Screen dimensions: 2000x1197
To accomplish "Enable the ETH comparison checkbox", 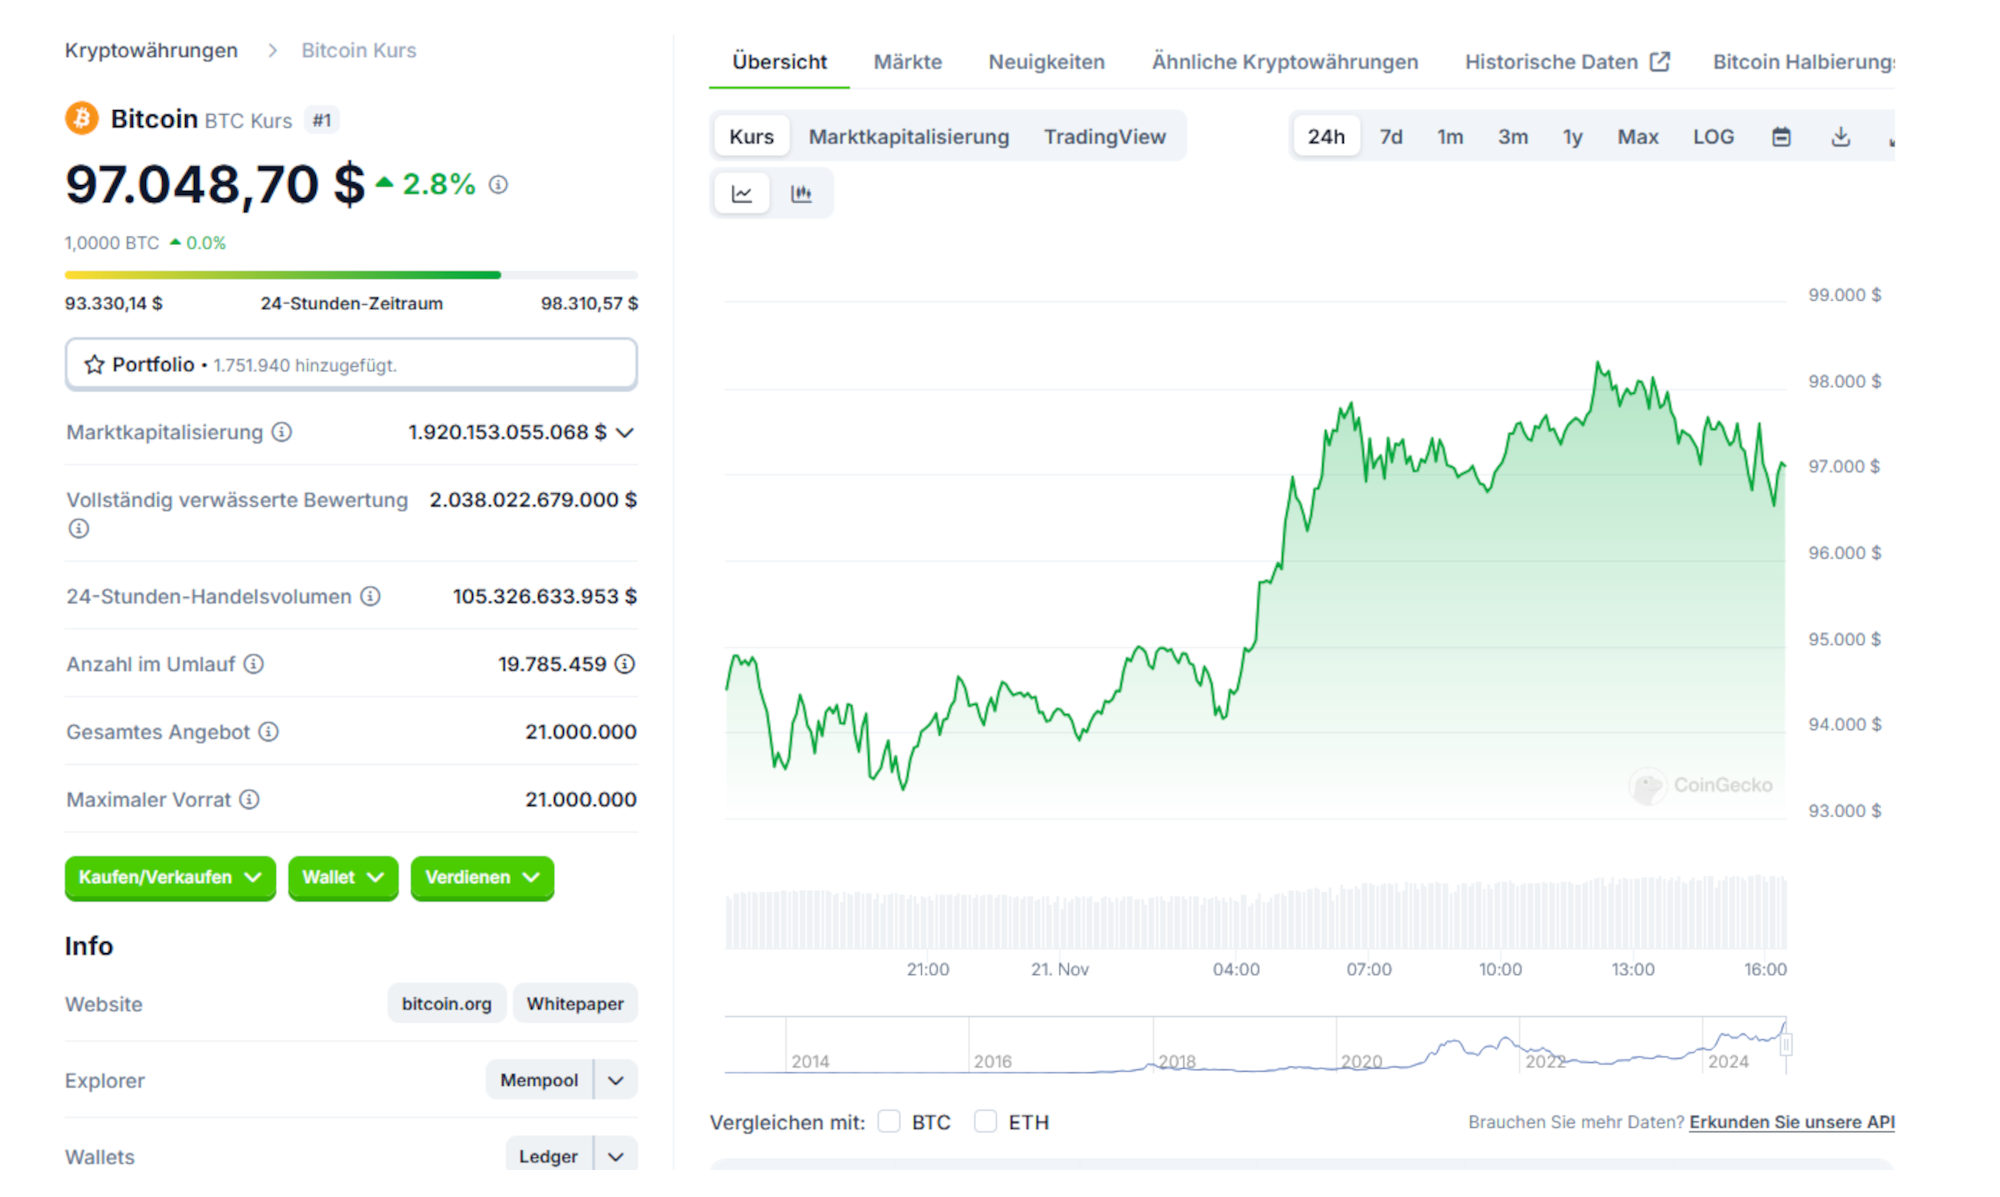I will point(986,1122).
